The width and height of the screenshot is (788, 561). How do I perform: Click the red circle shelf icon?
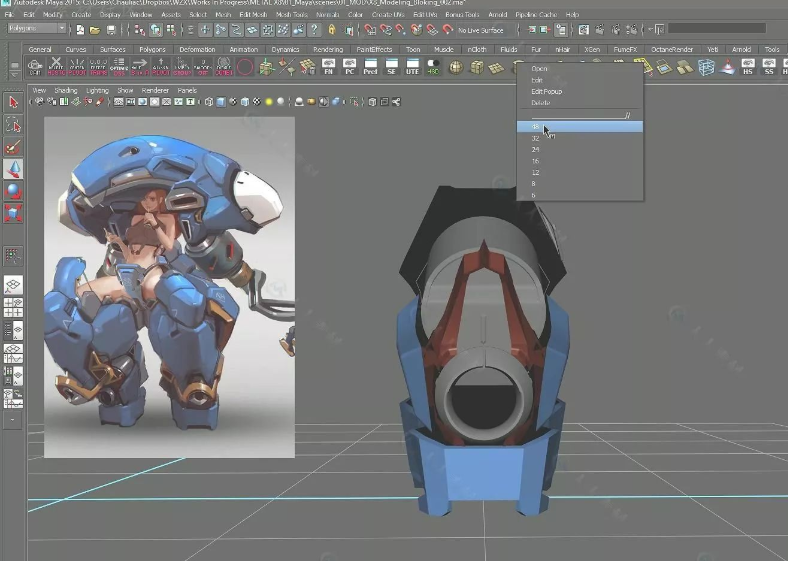click(245, 67)
